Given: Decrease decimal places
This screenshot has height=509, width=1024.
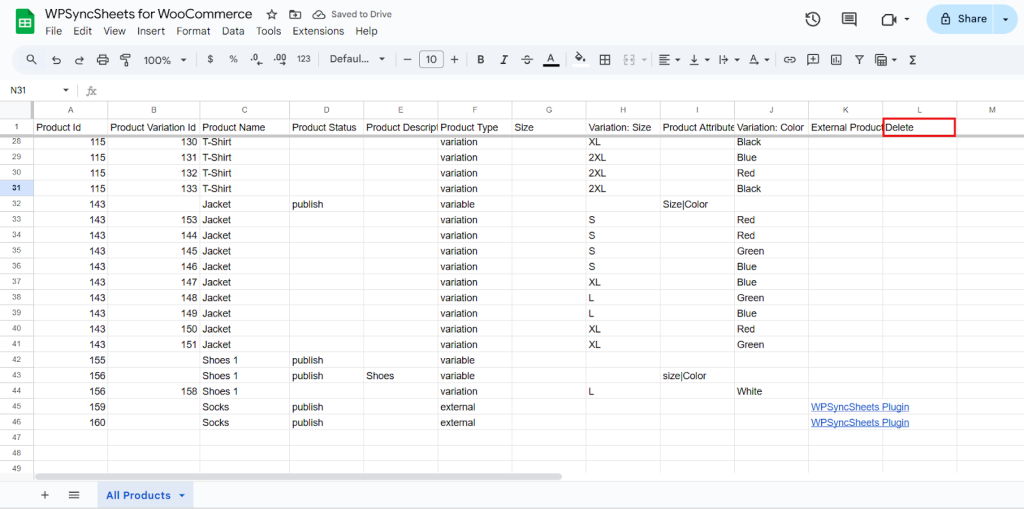Looking at the screenshot, I should (257, 59).
